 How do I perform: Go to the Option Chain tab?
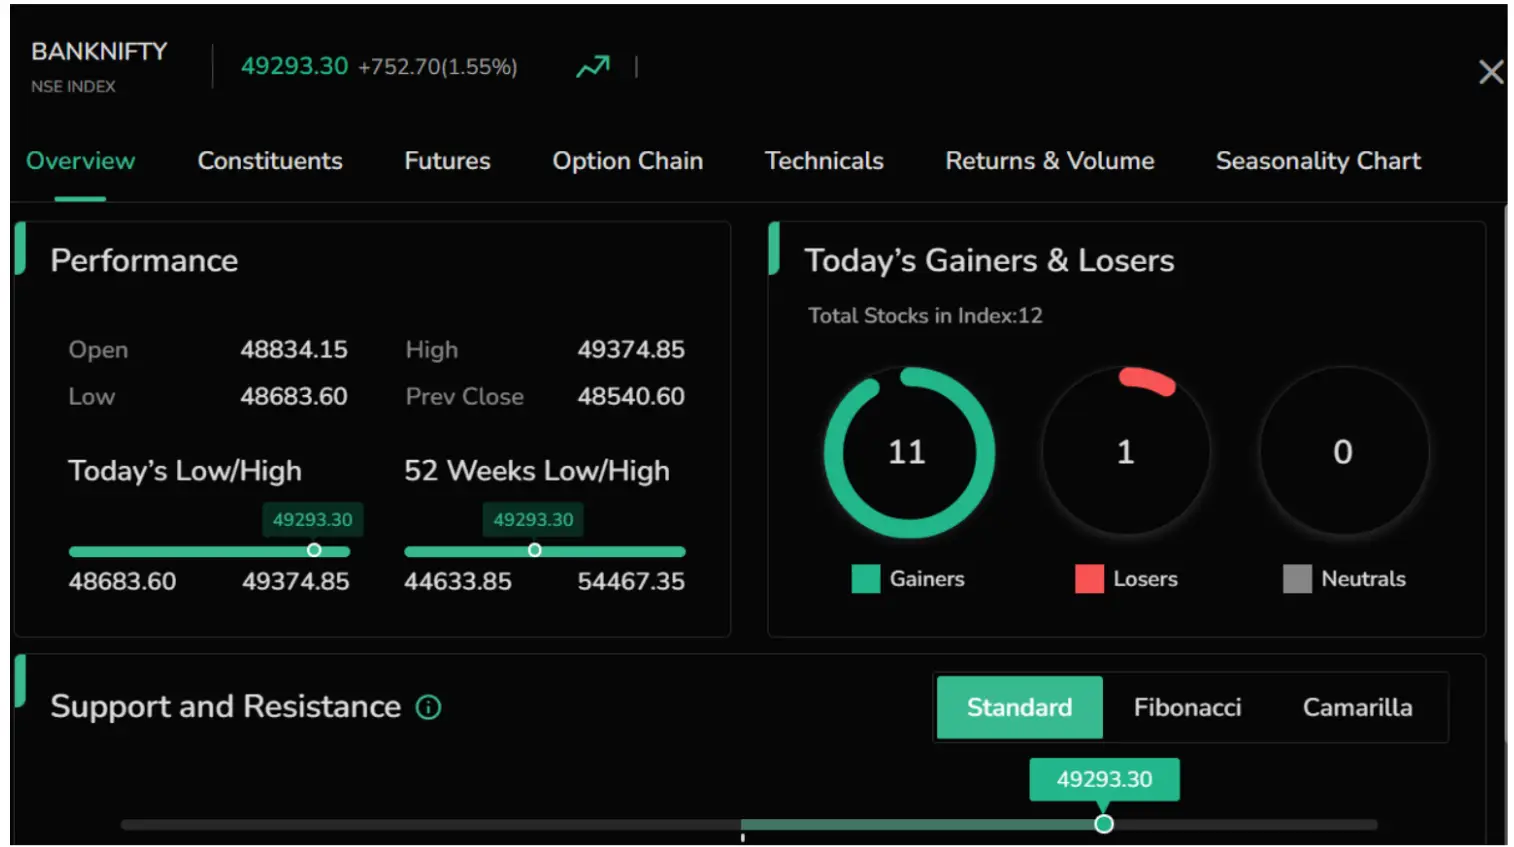click(x=628, y=161)
